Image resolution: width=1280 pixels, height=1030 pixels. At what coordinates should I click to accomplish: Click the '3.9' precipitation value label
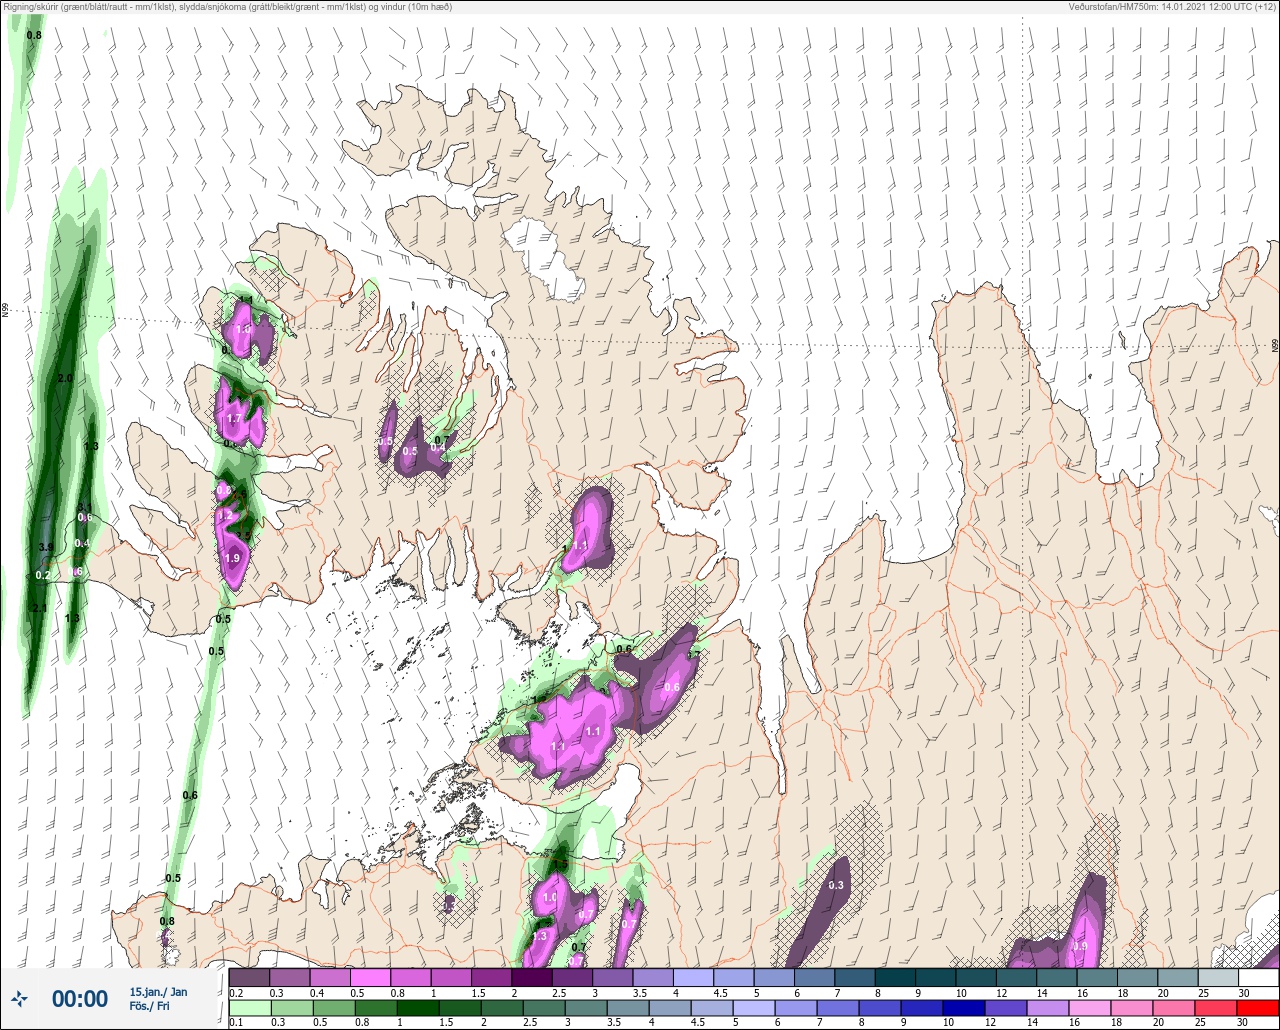pos(46,547)
